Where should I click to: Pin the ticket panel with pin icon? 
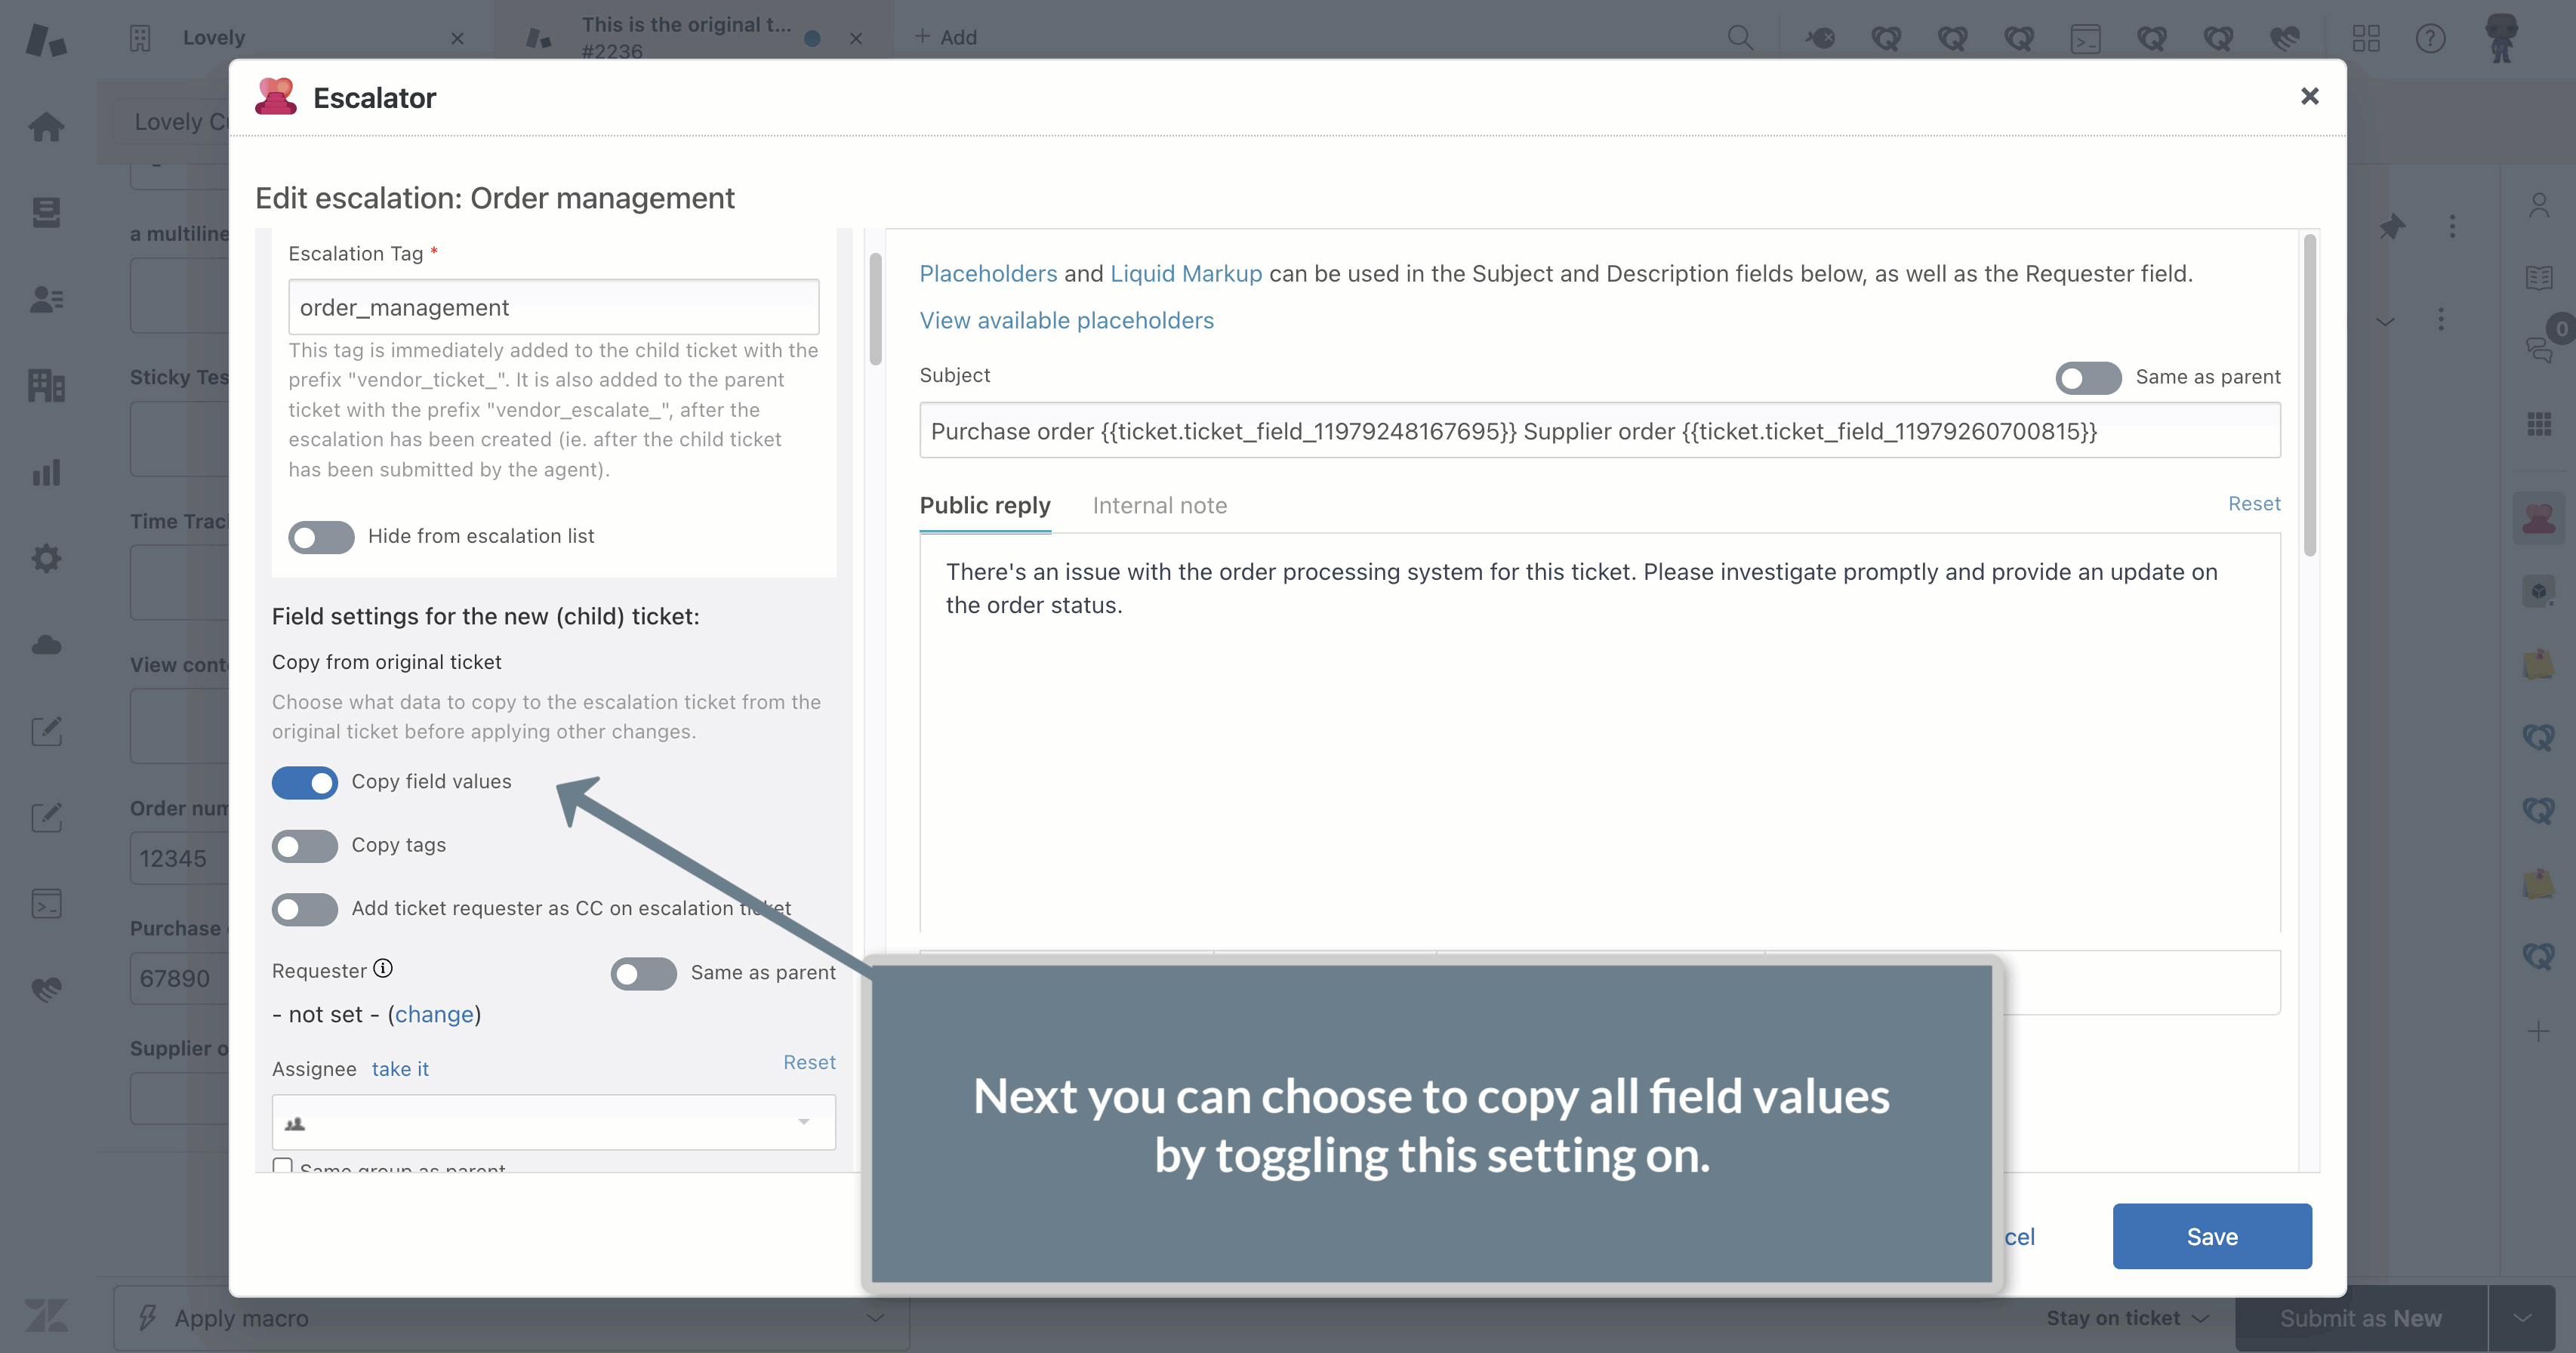coord(2391,226)
